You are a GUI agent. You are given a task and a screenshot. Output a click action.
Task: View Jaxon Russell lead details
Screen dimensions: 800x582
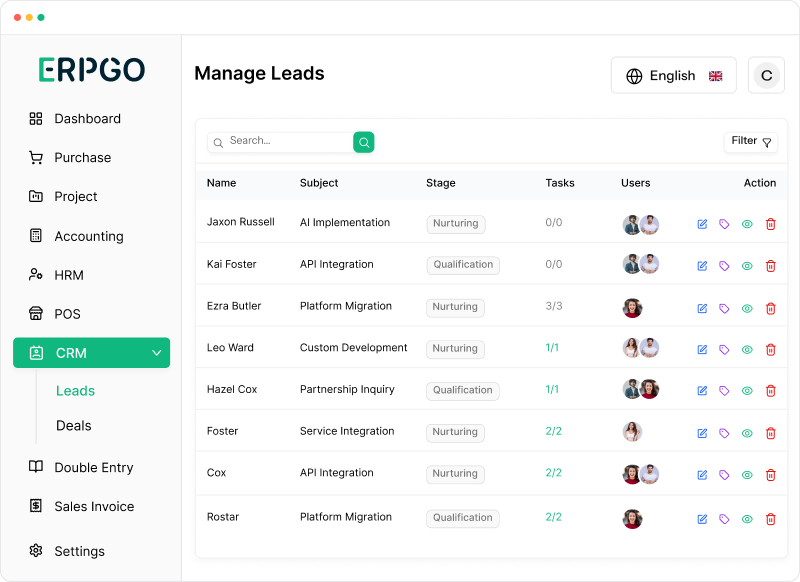click(747, 224)
